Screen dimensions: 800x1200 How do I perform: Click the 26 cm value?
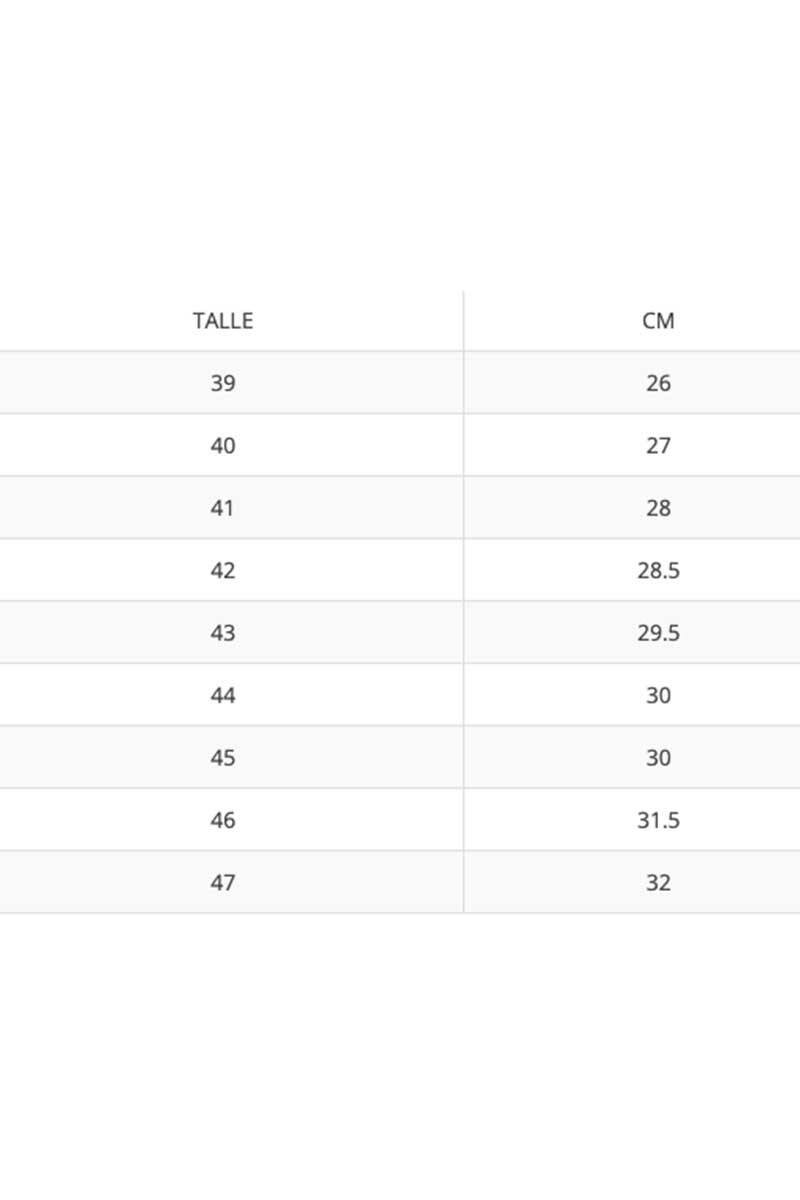coord(658,383)
